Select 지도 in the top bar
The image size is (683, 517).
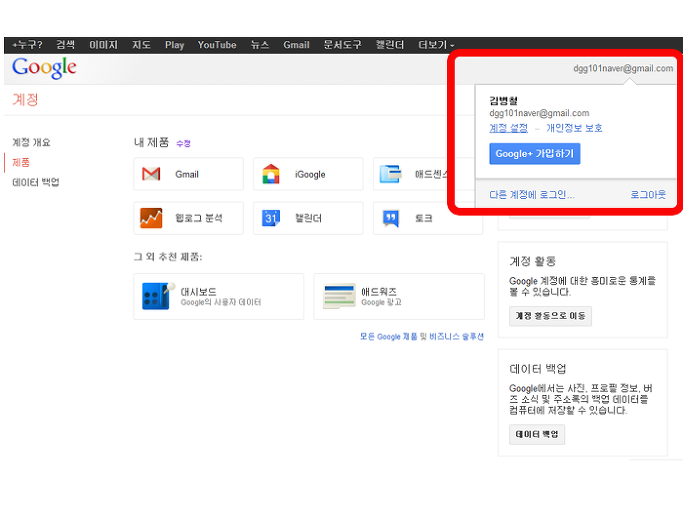[142, 45]
